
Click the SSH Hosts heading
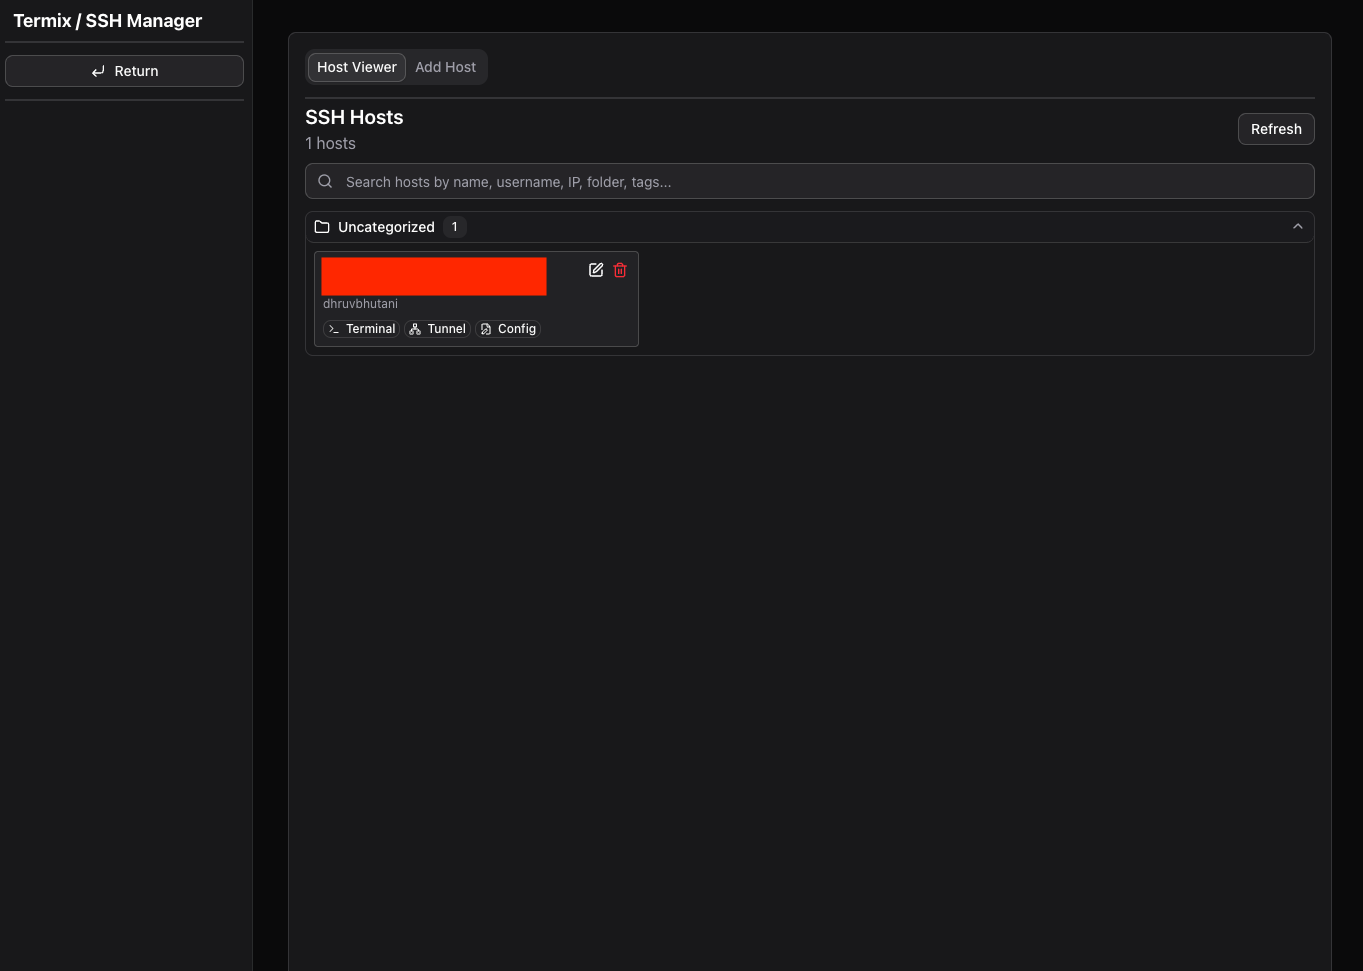pyautogui.click(x=354, y=117)
